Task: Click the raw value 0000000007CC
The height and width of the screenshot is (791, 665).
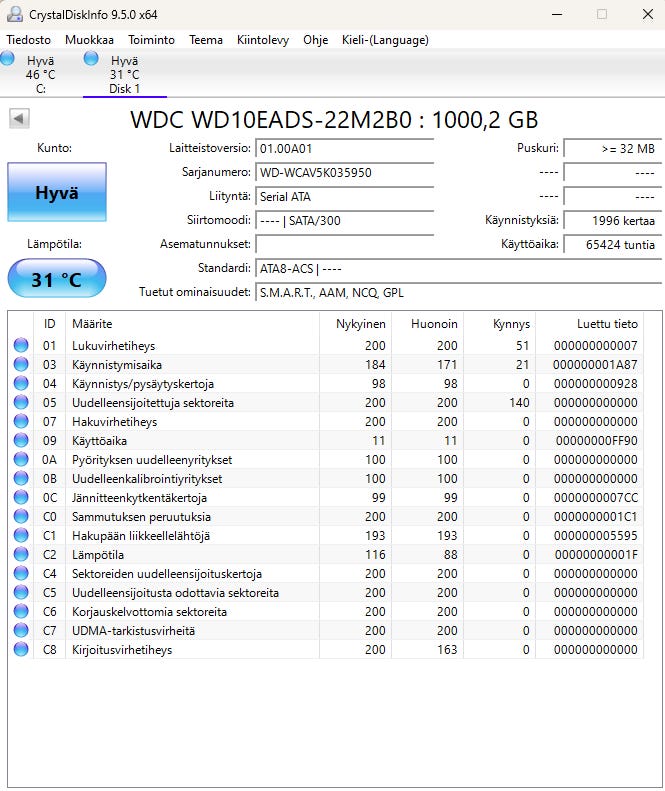Action: click(x=596, y=497)
